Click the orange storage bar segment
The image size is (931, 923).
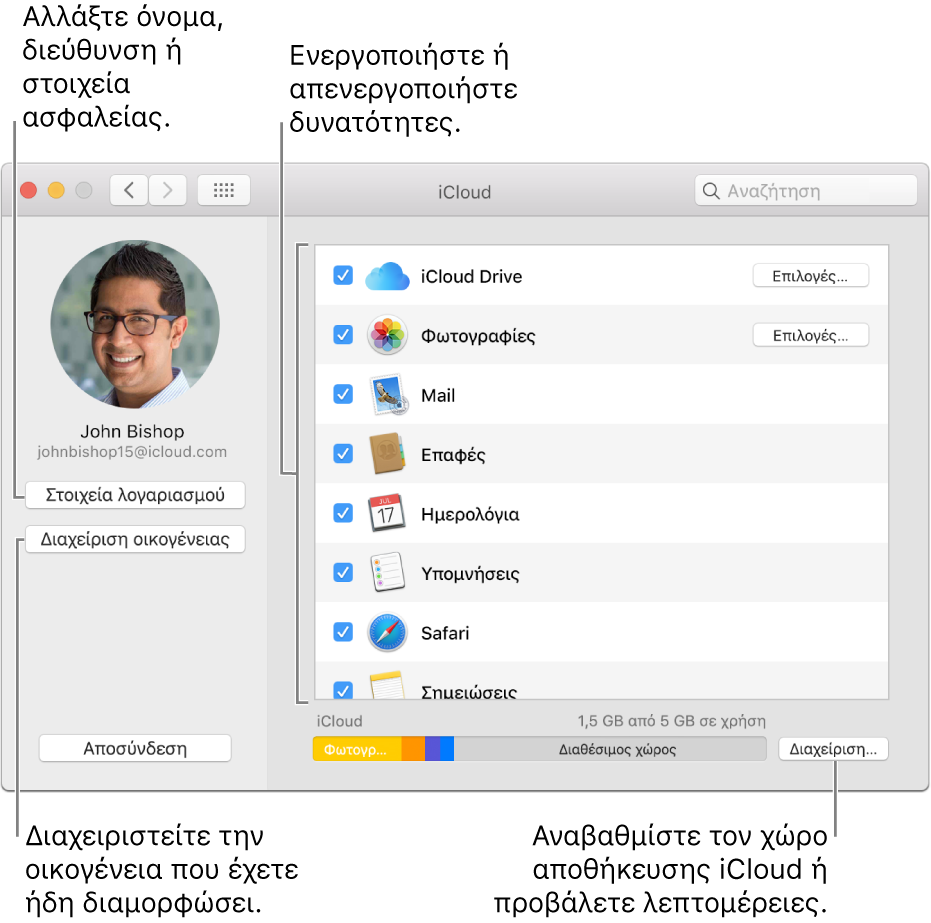click(413, 749)
